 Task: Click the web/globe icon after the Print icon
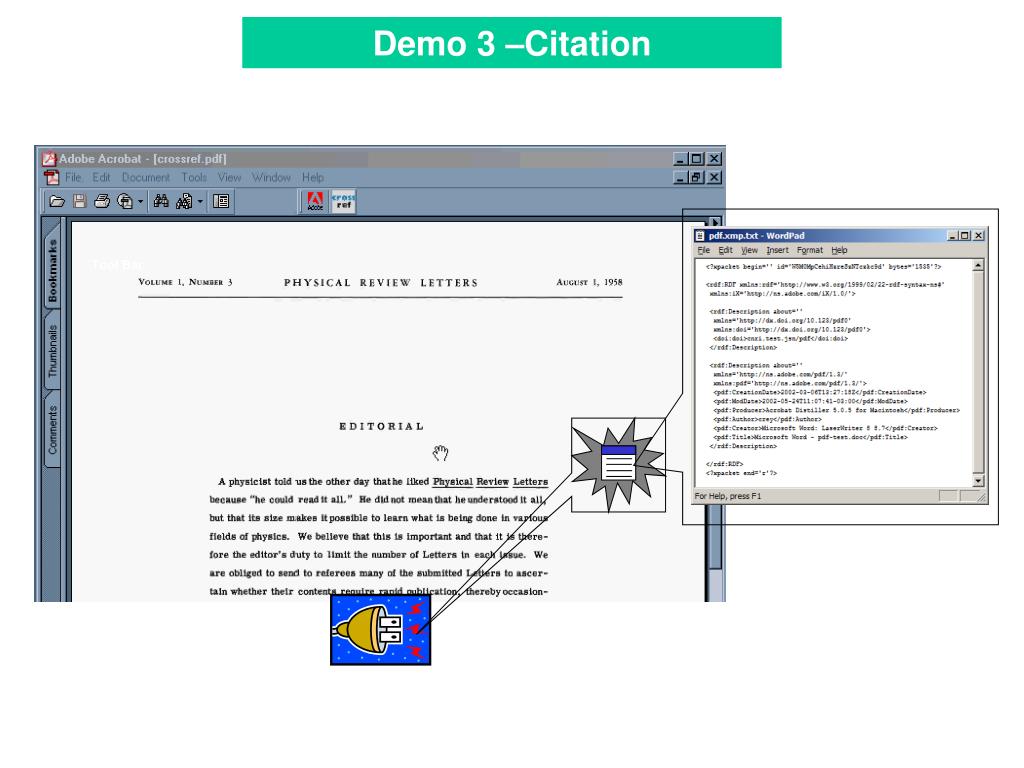tap(125, 201)
